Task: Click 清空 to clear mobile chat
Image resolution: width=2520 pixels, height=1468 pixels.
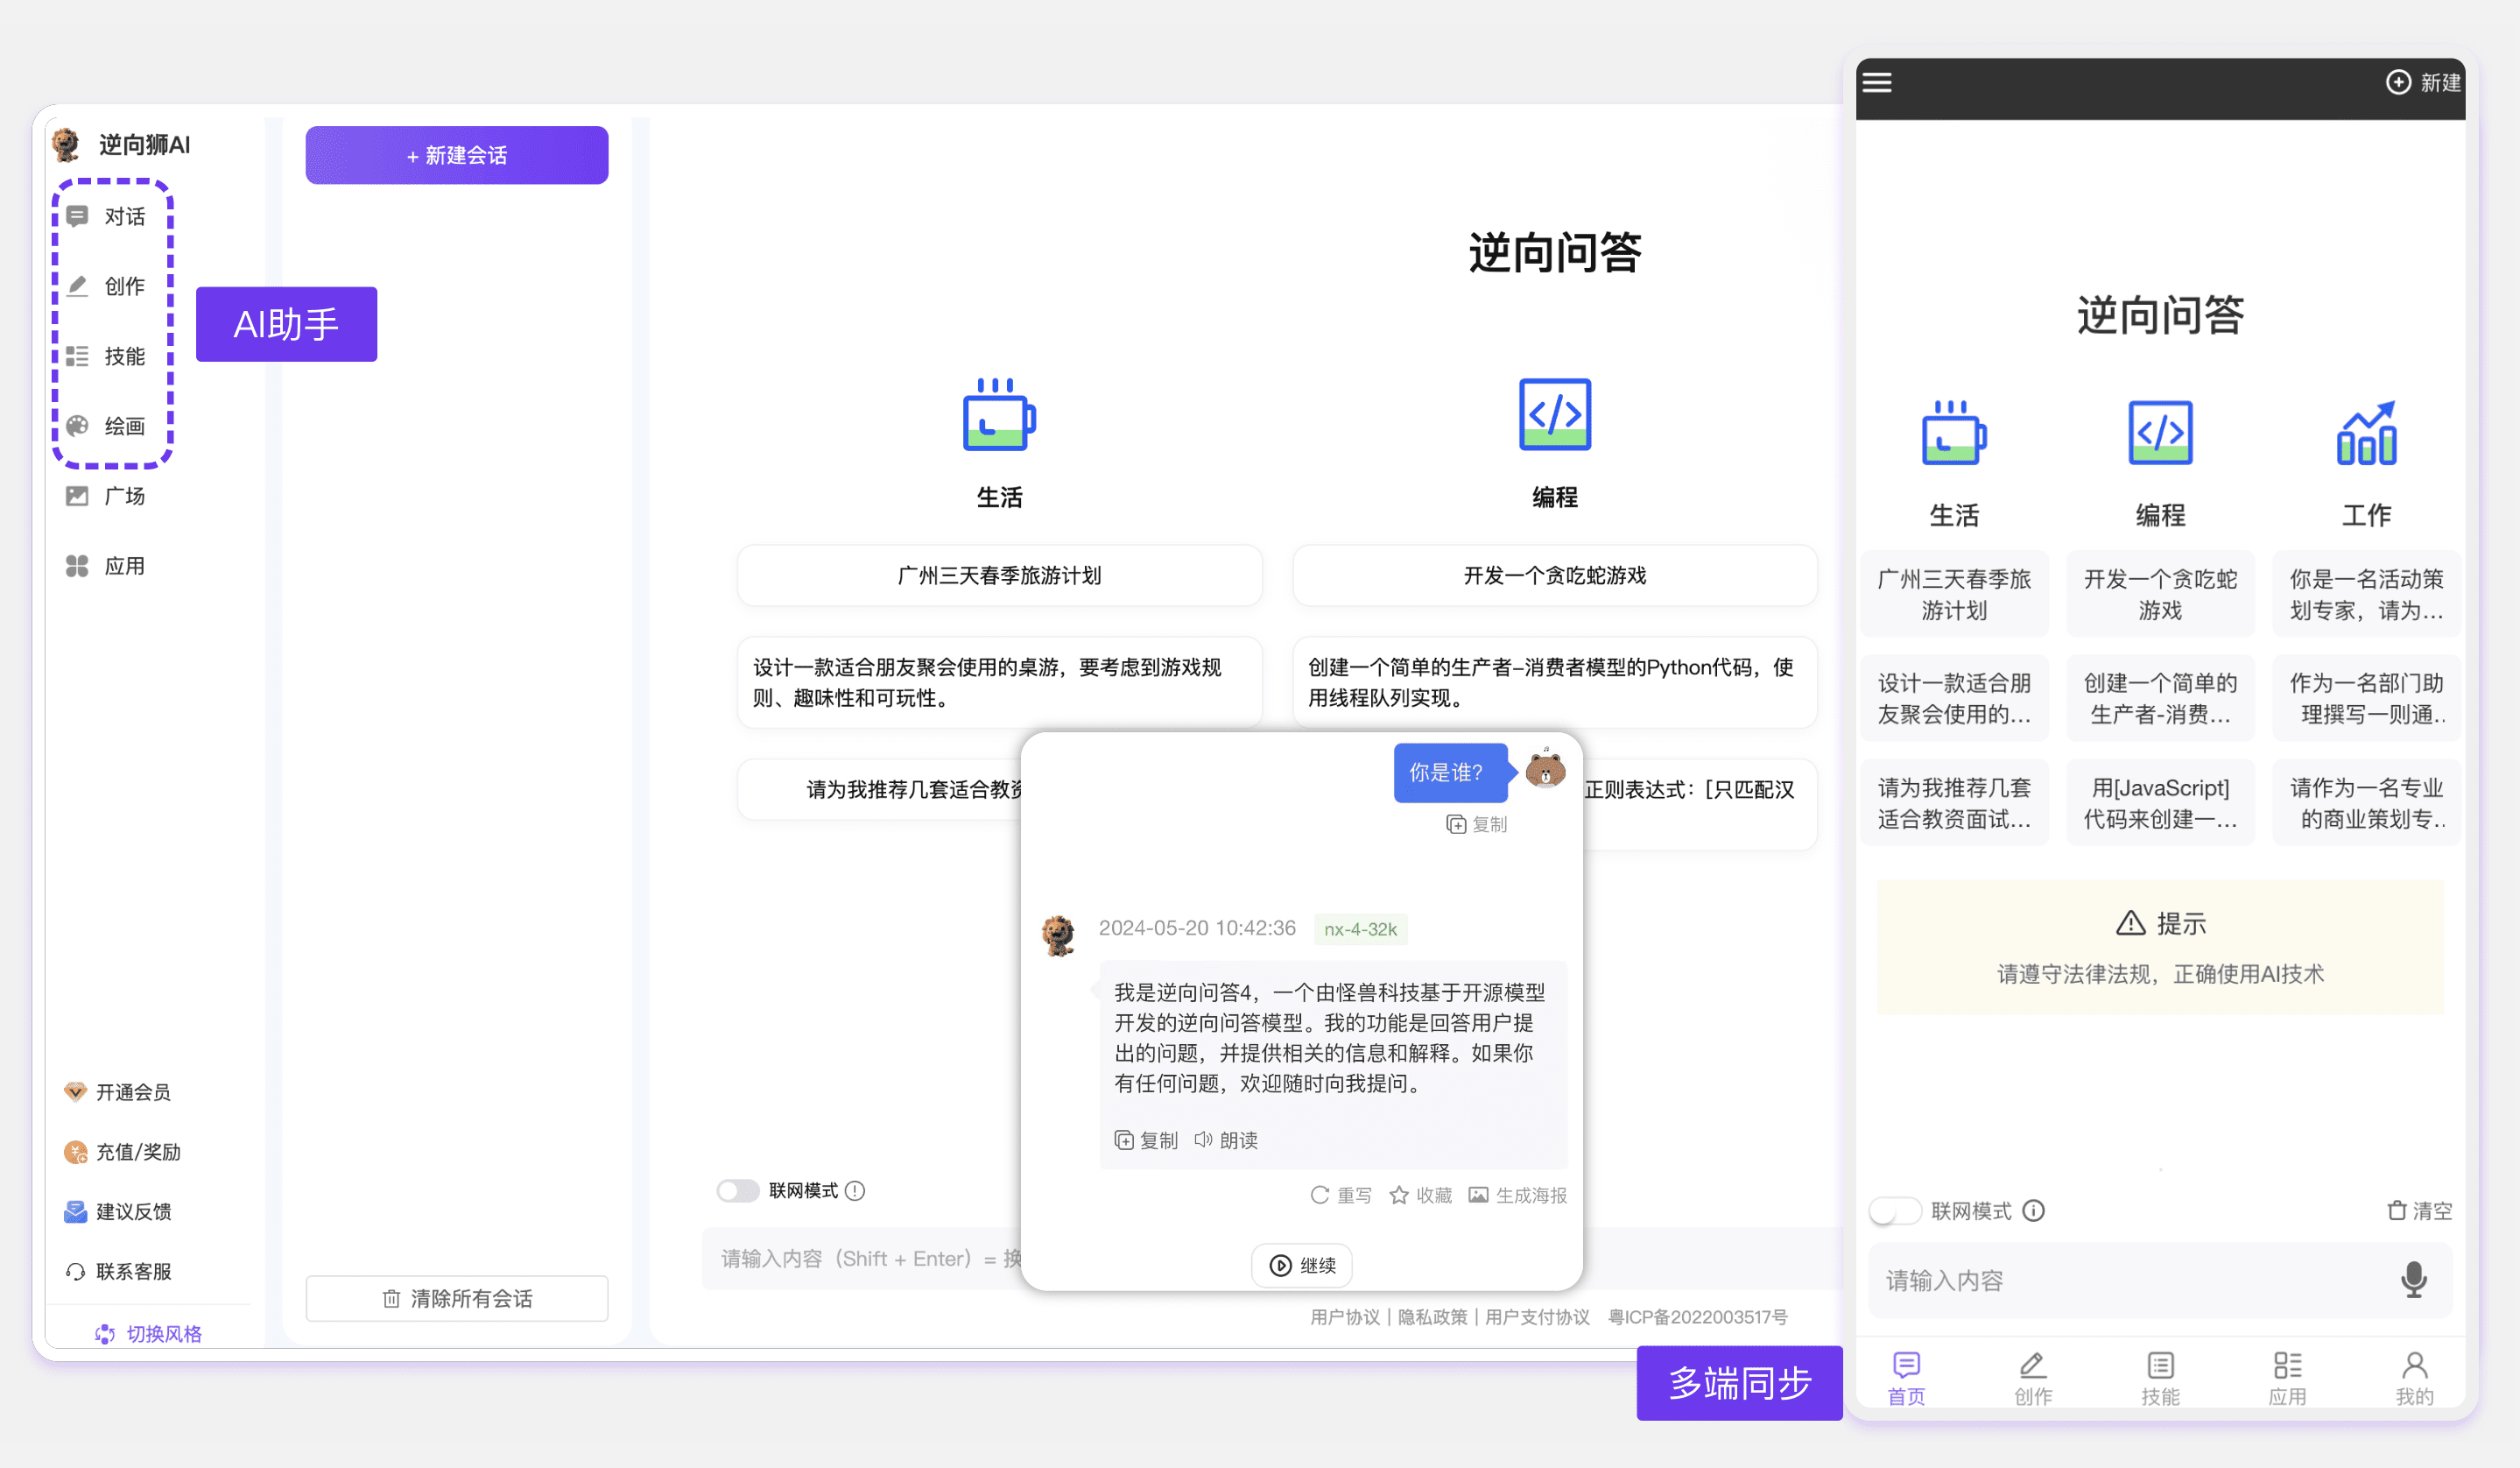Action: 2419,1211
